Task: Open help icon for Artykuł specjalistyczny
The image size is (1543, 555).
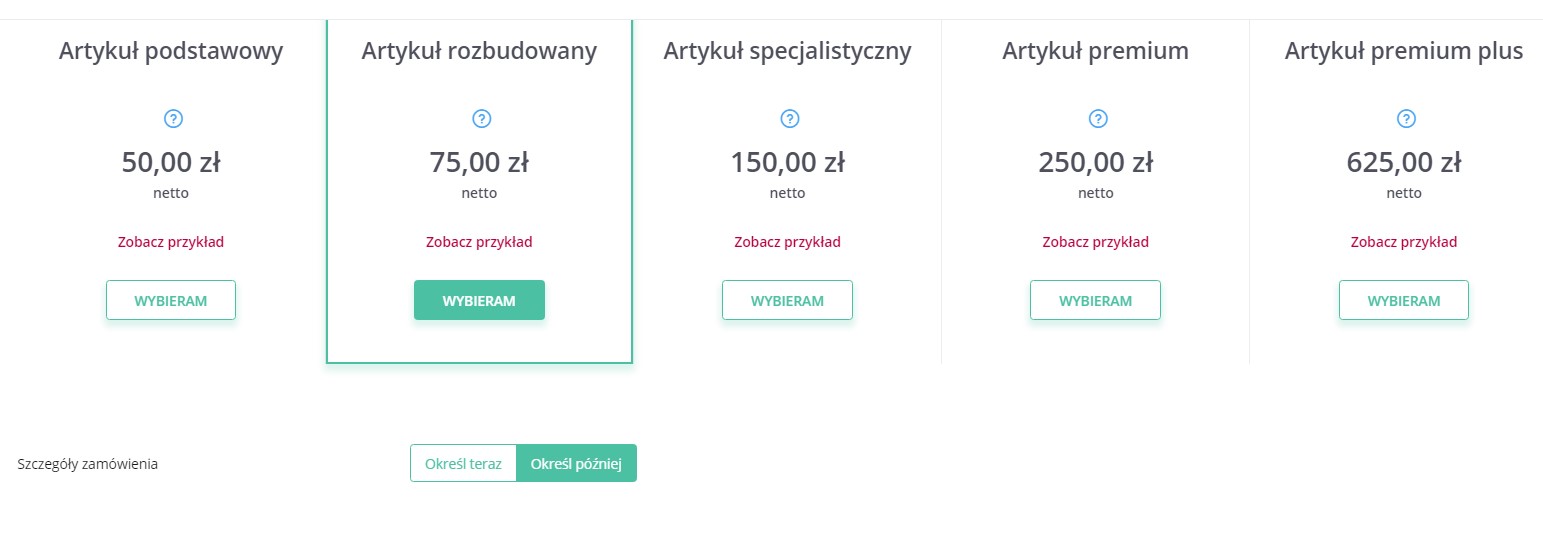Action: (789, 119)
